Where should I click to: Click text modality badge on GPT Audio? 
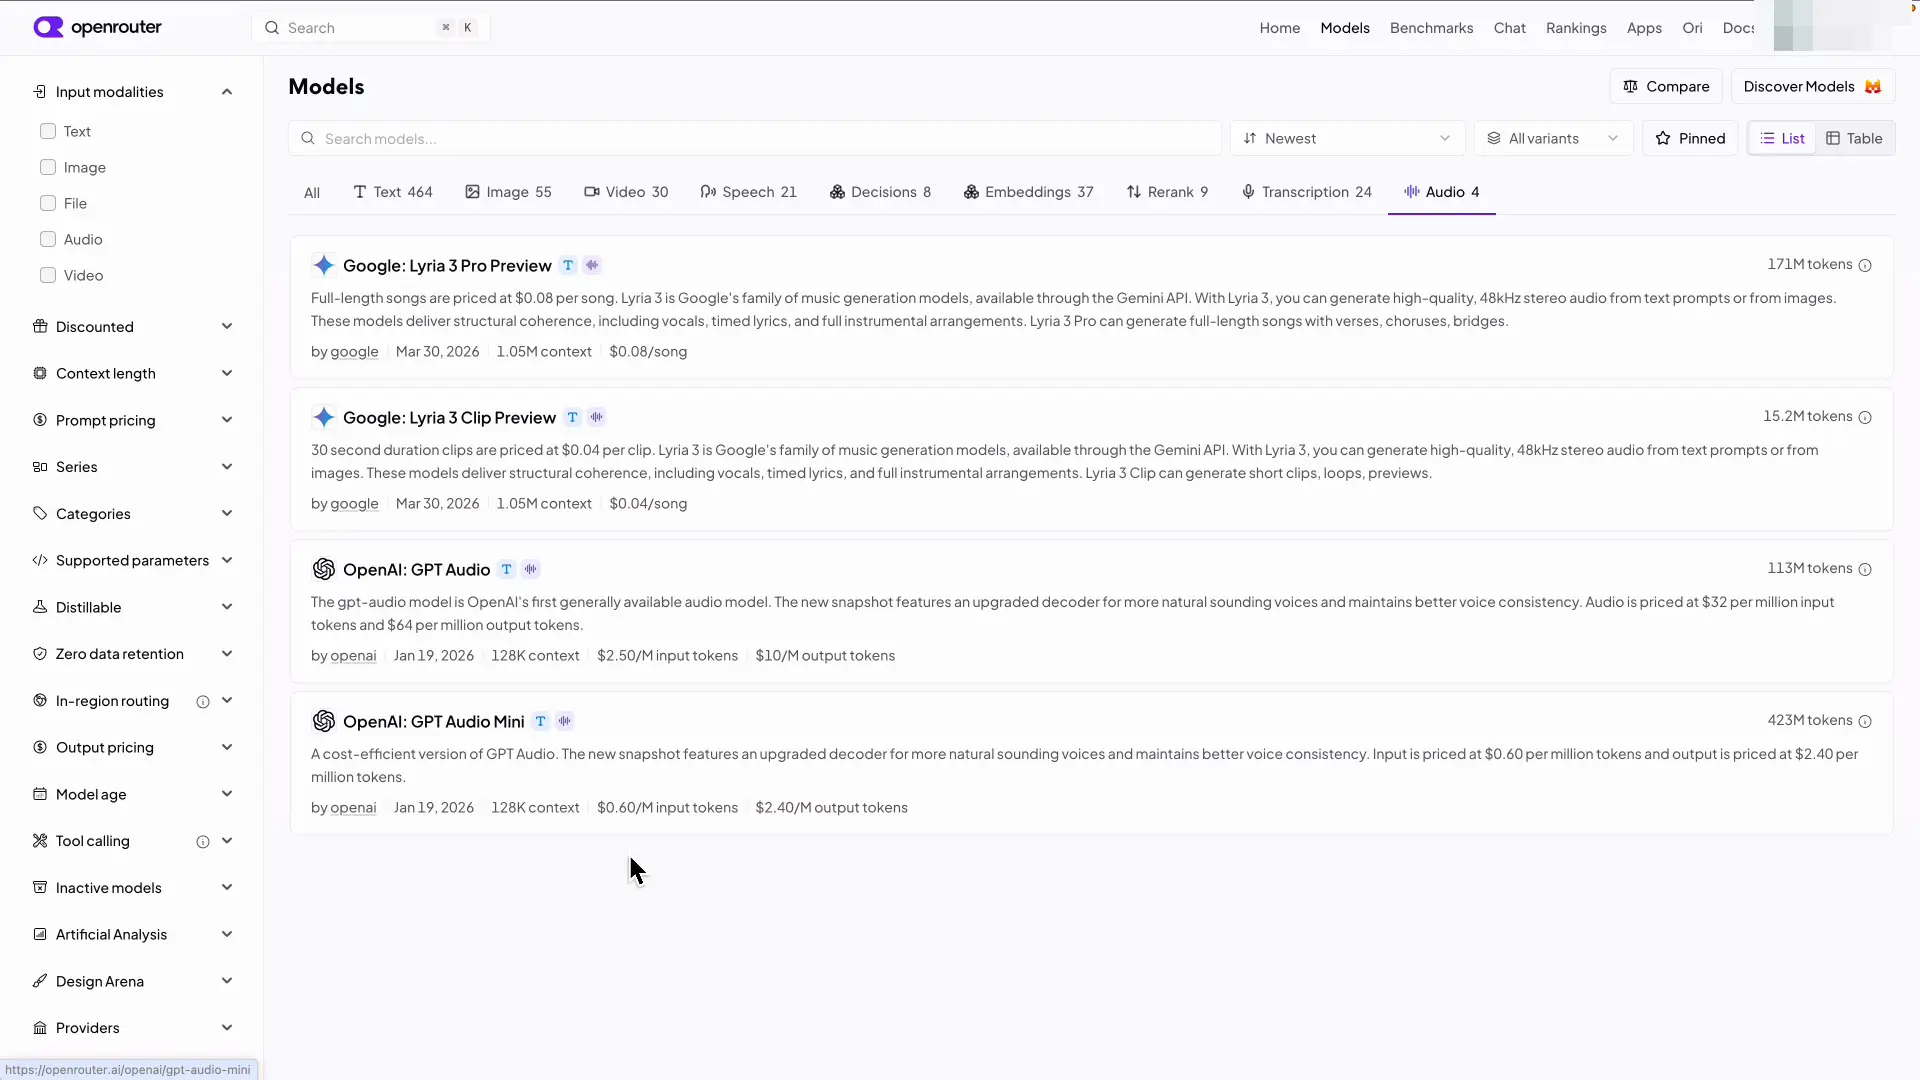pyautogui.click(x=506, y=569)
